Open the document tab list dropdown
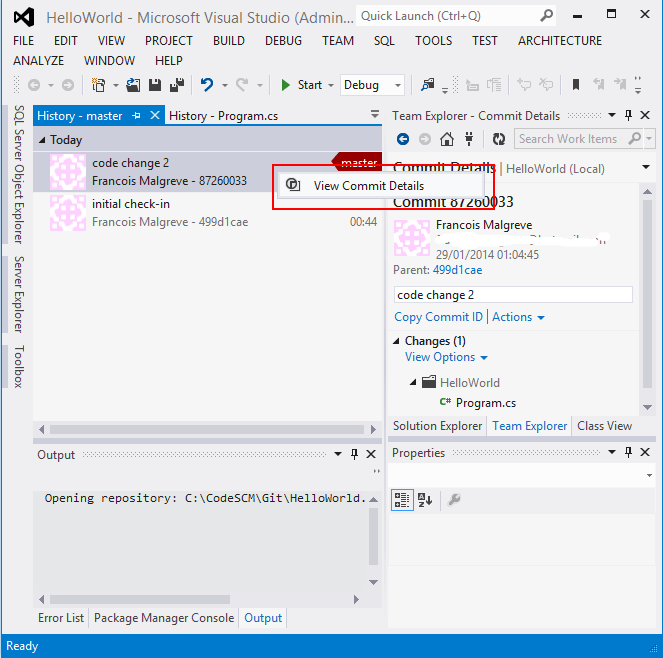 [x=375, y=114]
